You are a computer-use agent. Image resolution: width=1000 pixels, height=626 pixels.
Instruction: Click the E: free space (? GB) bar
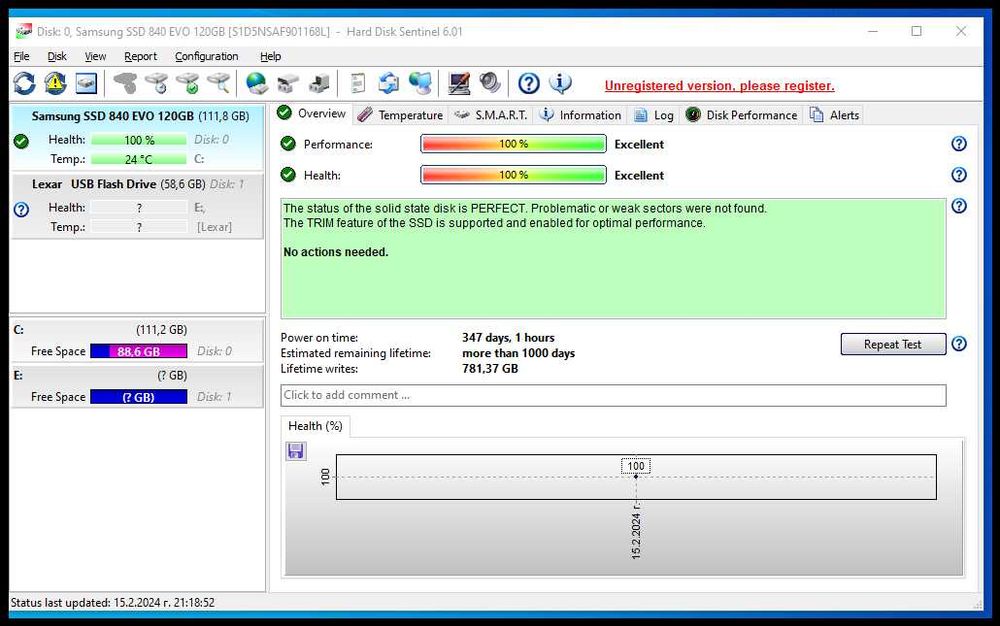[x=138, y=397]
